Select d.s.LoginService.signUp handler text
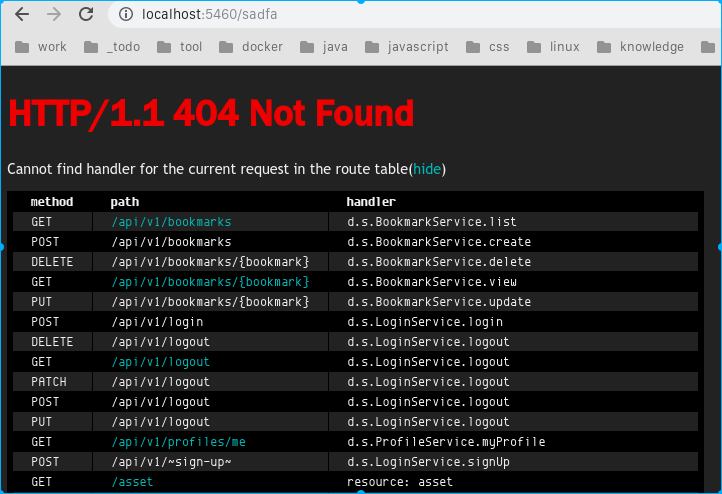Screen dimensions: 722x494 click(428, 462)
